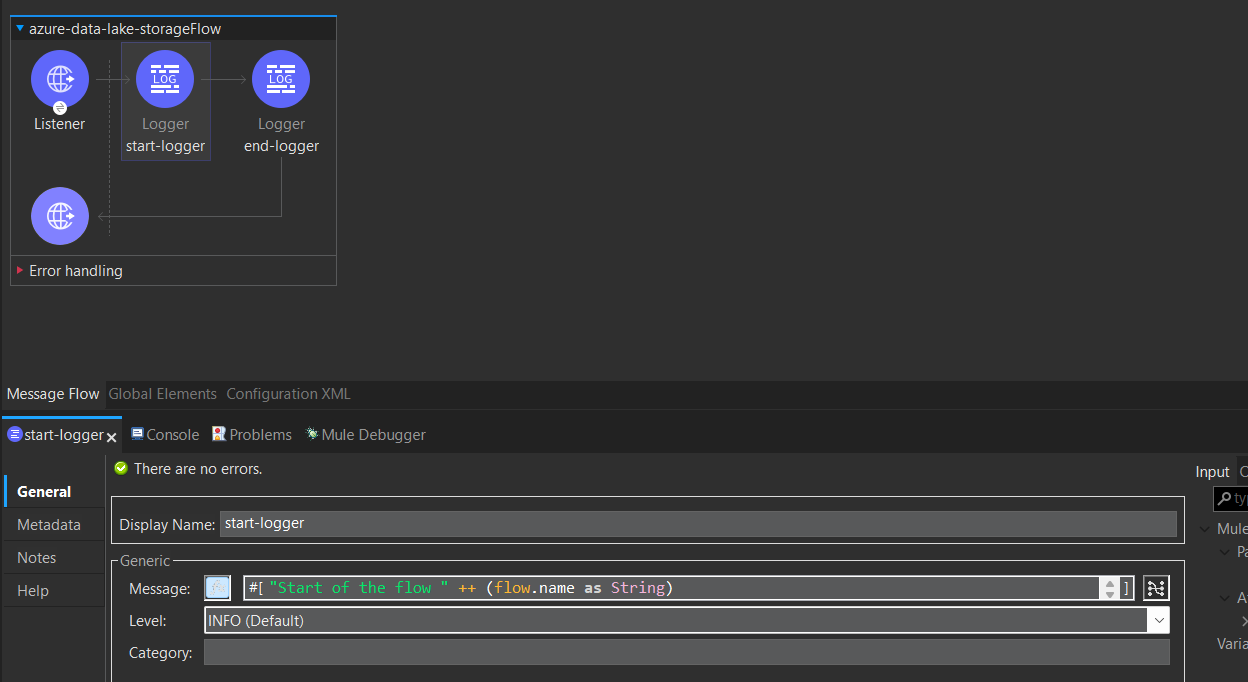
Task: Select the start-logger Logger component
Action: [165, 79]
